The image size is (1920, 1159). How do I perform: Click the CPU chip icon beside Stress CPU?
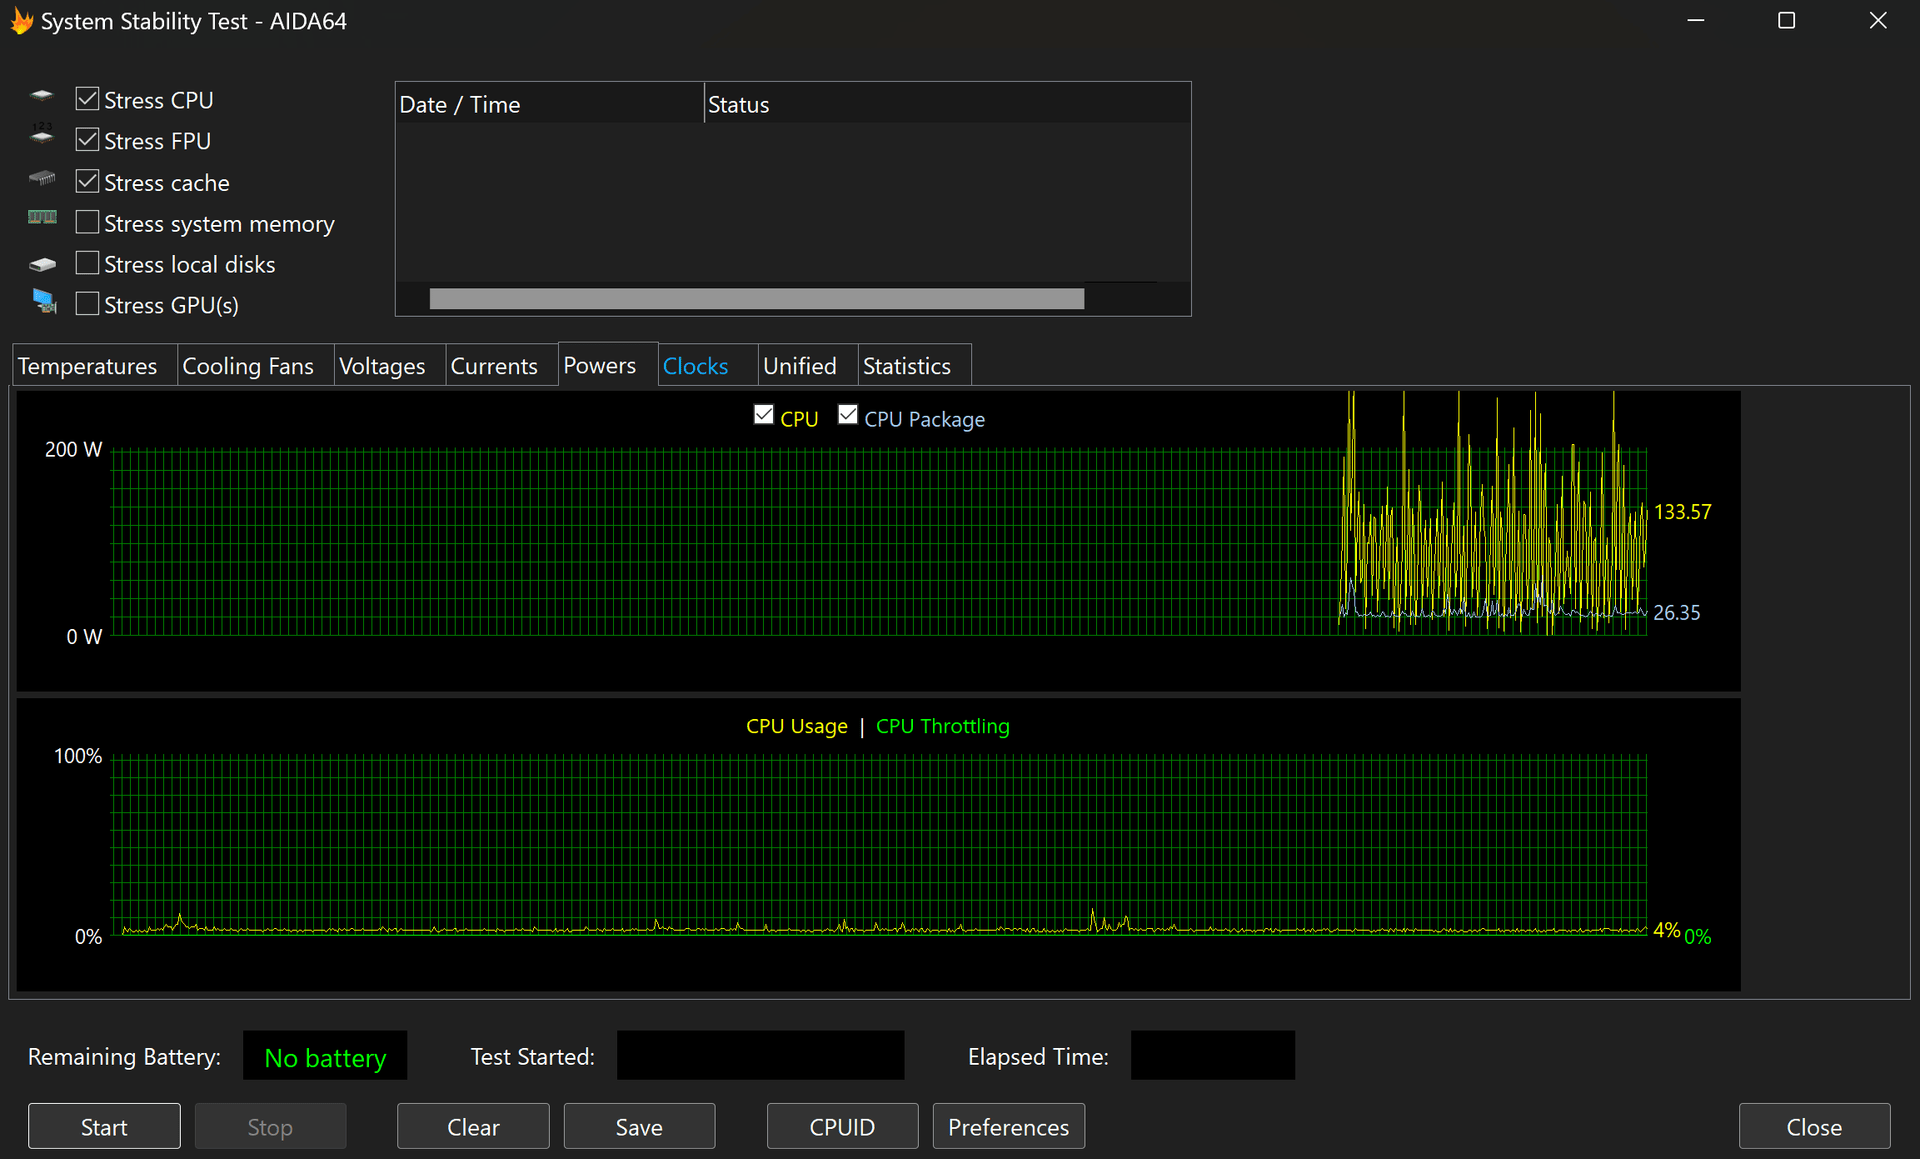tap(41, 97)
